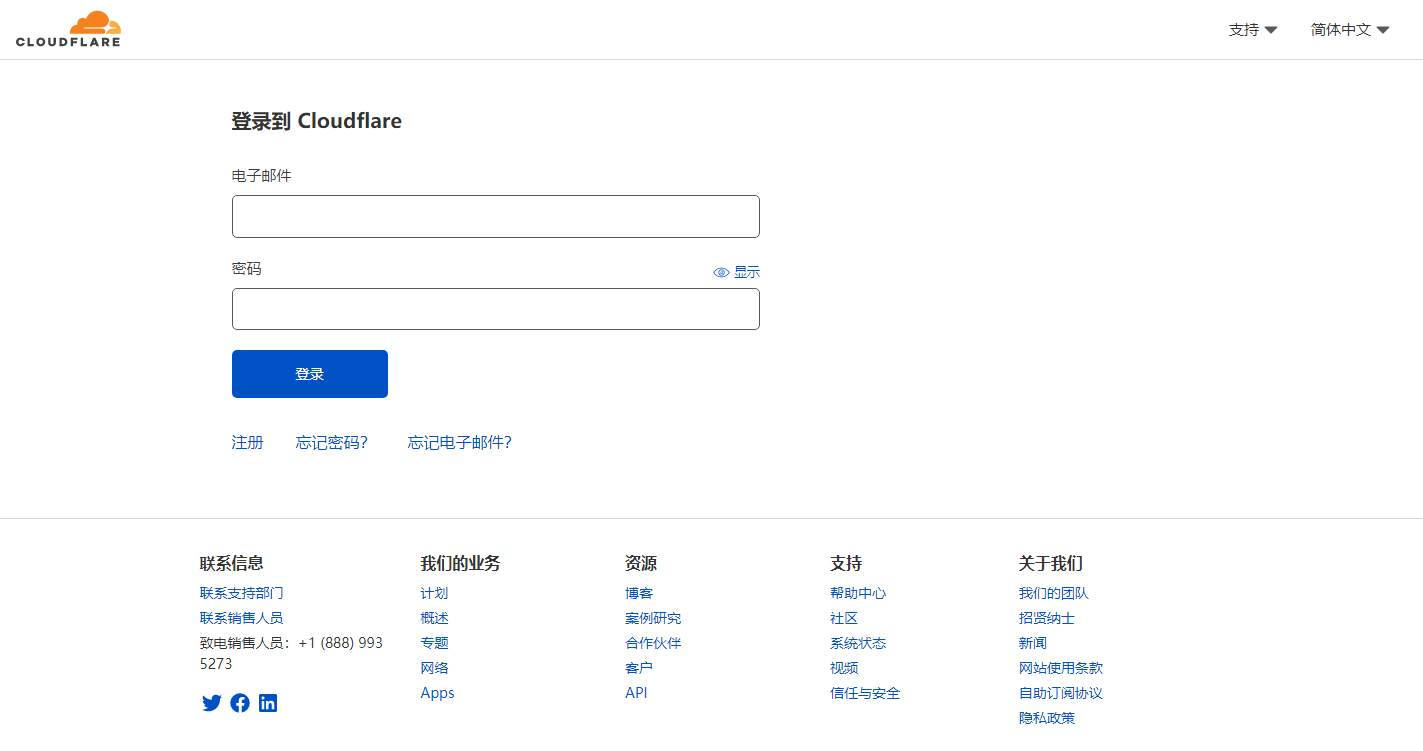
Task: Click the 电子邮件 field label
Action: pyautogui.click(x=262, y=175)
